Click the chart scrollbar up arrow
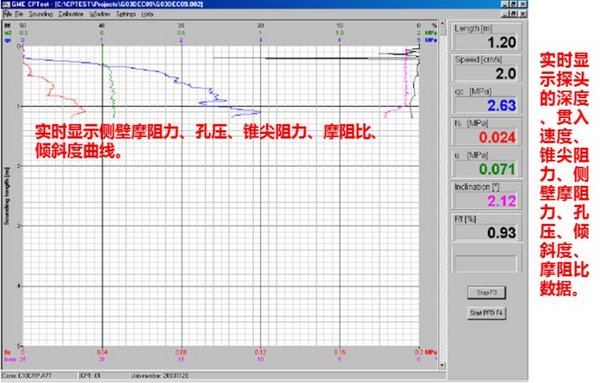Viewport: 600px width, 383px height. [442, 24]
